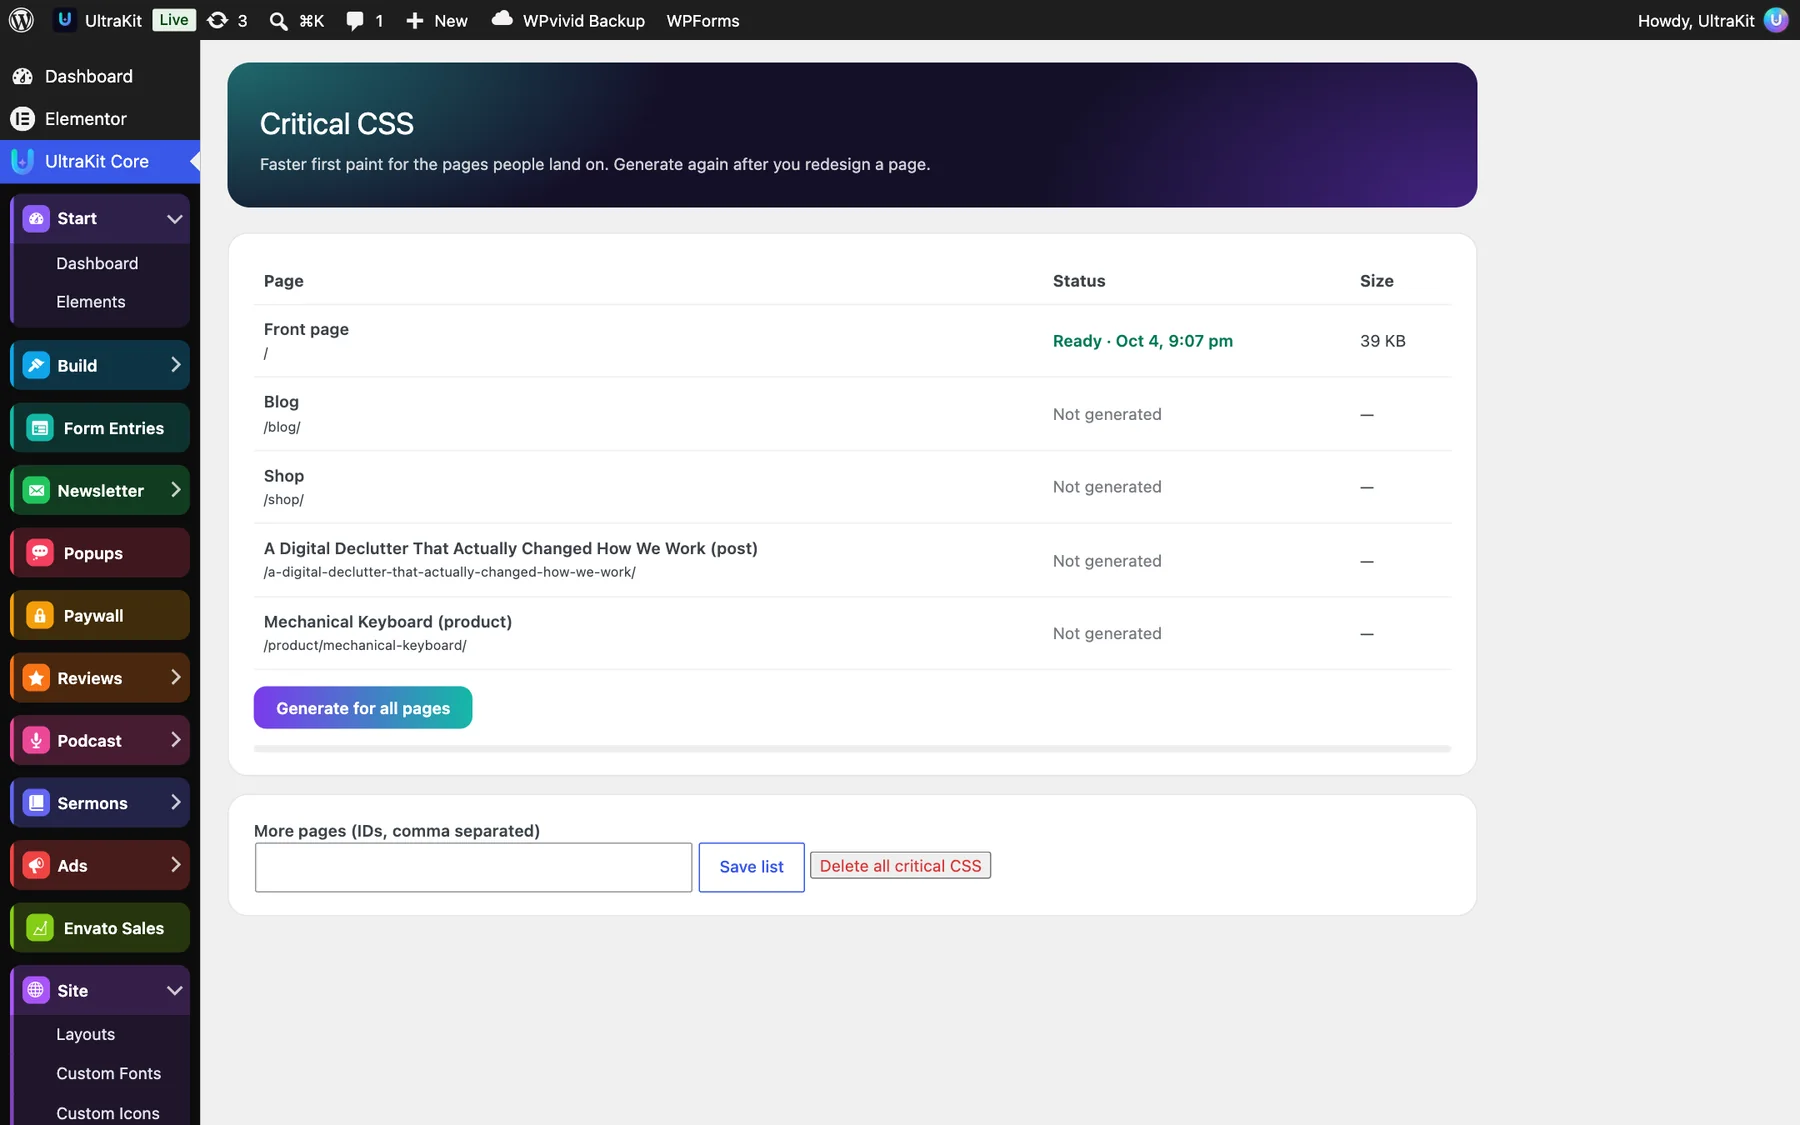Click the Newsletter envelope icon
Screen dimensions: 1800x1125
tap(36, 490)
